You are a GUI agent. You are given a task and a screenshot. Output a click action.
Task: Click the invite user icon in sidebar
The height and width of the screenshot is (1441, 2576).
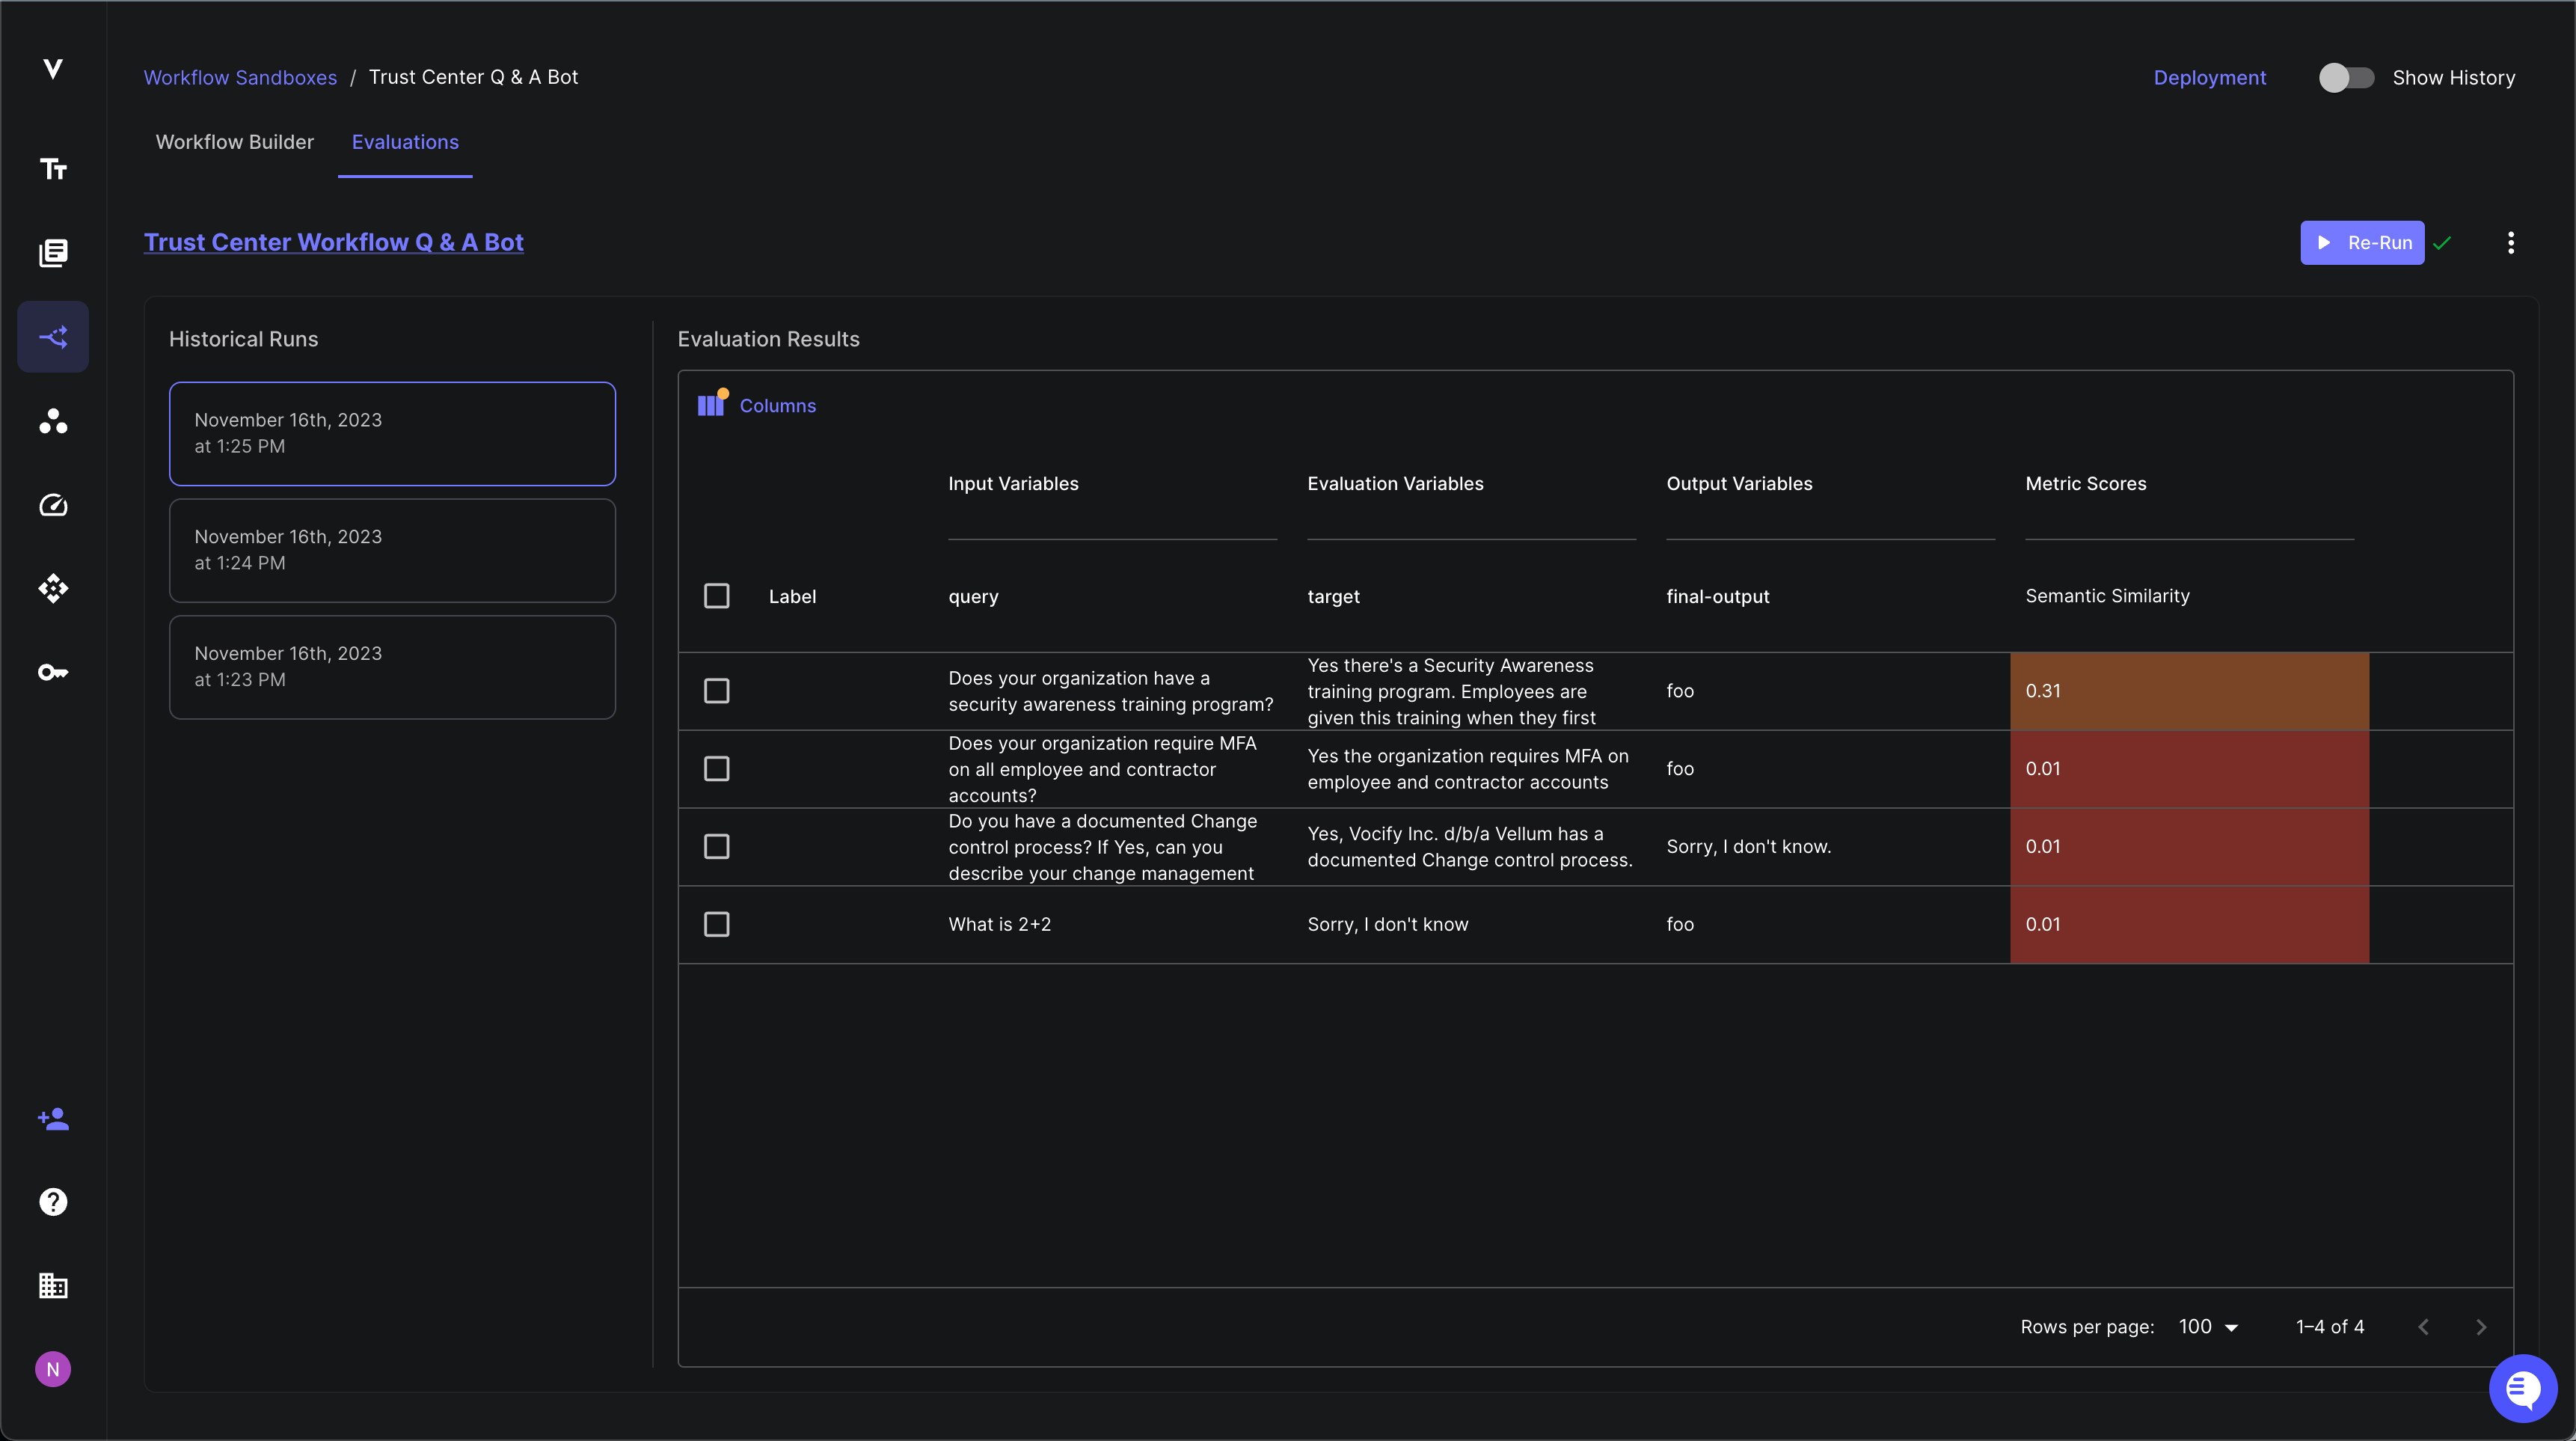click(x=53, y=1118)
